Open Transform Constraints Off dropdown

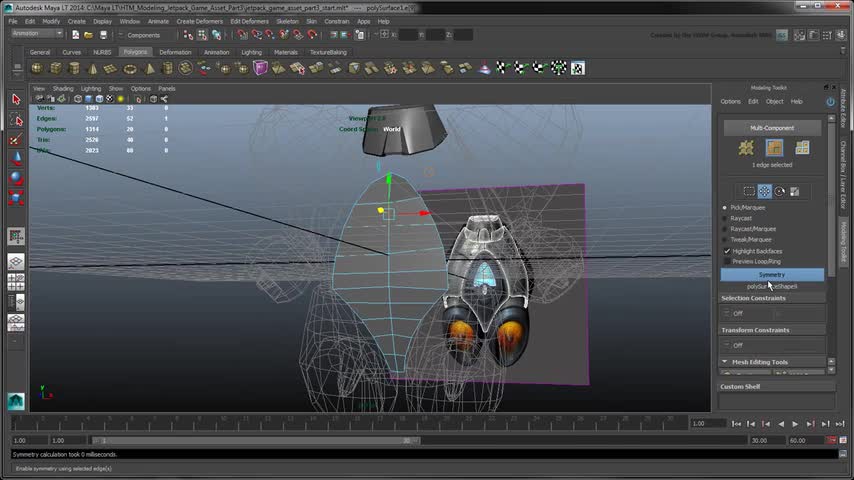772,345
